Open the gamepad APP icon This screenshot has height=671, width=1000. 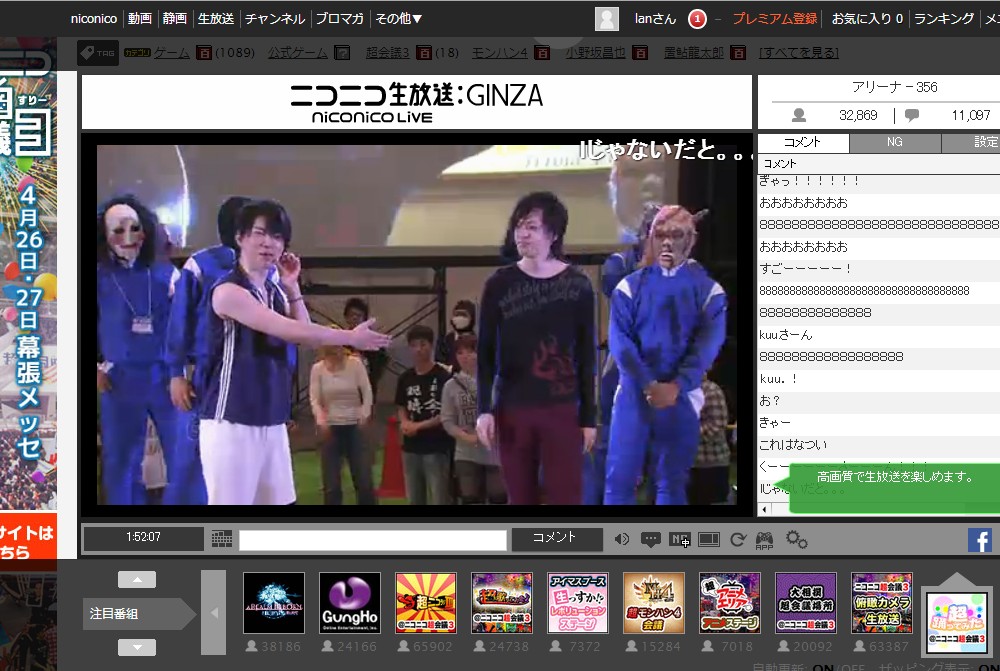(x=765, y=540)
